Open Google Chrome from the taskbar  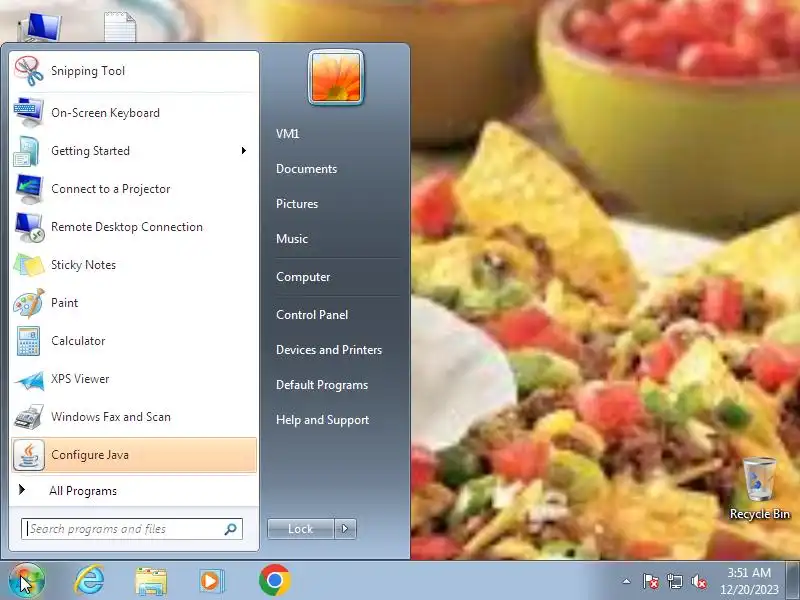click(274, 581)
